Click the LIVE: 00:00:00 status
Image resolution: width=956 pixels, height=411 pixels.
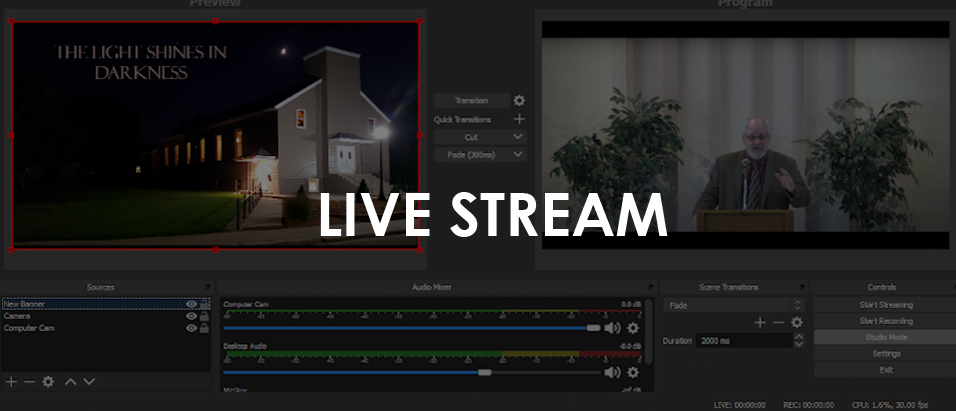pyautogui.click(x=739, y=405)
